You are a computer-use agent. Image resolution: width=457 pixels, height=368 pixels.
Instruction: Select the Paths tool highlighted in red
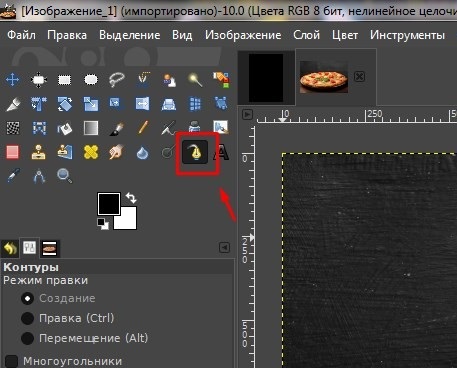[195, 153]
